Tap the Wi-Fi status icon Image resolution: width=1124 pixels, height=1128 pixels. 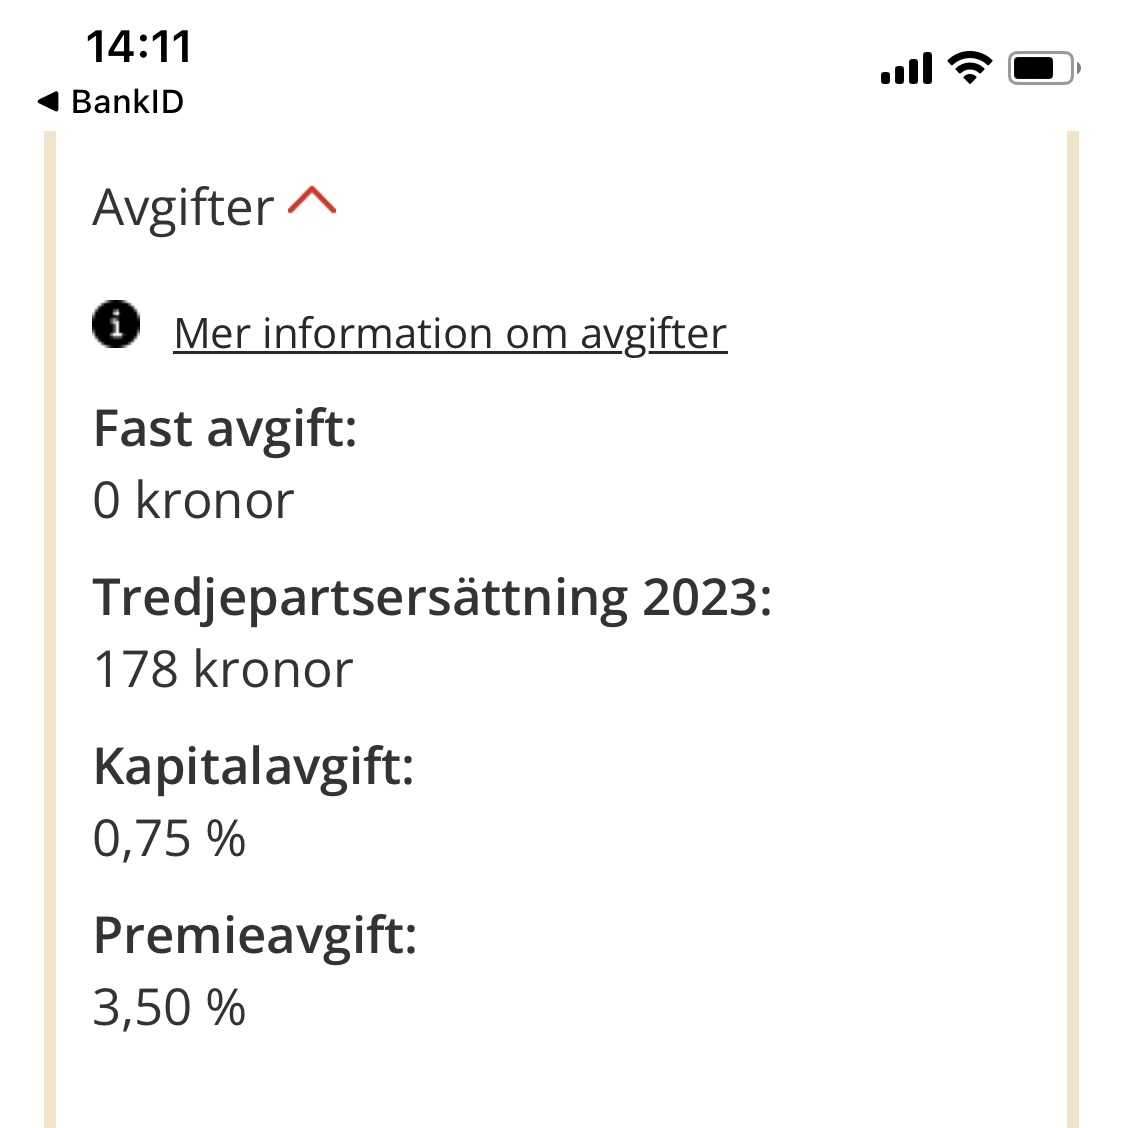pos(968,68)
